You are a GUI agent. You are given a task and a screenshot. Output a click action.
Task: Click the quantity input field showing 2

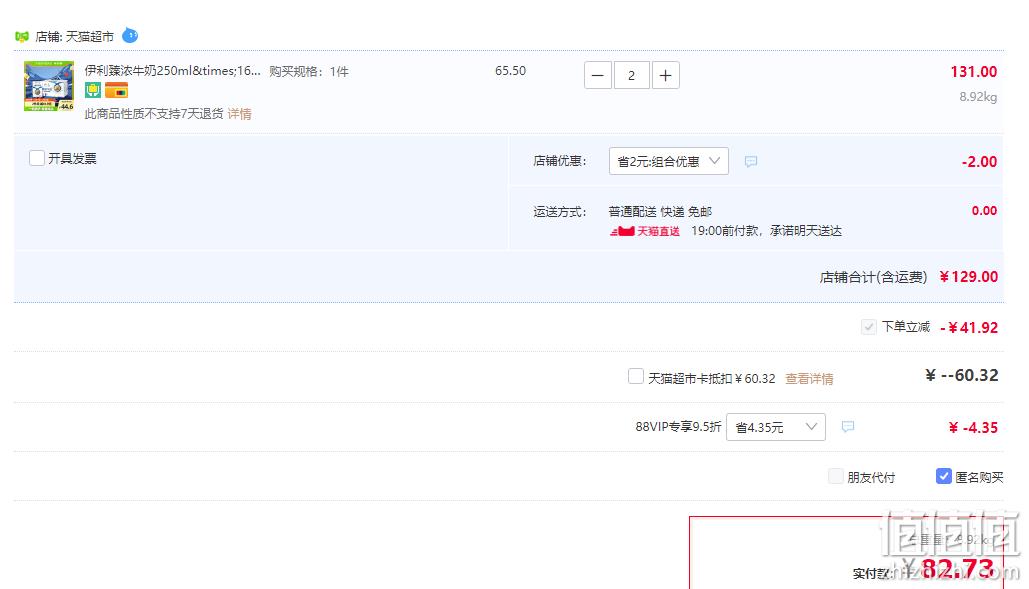click(631, 75)
